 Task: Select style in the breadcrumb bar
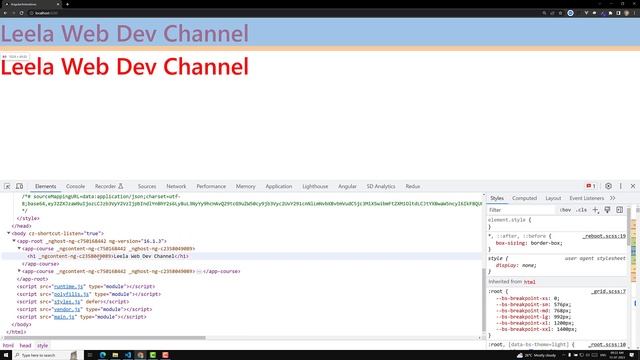point(42,345)
